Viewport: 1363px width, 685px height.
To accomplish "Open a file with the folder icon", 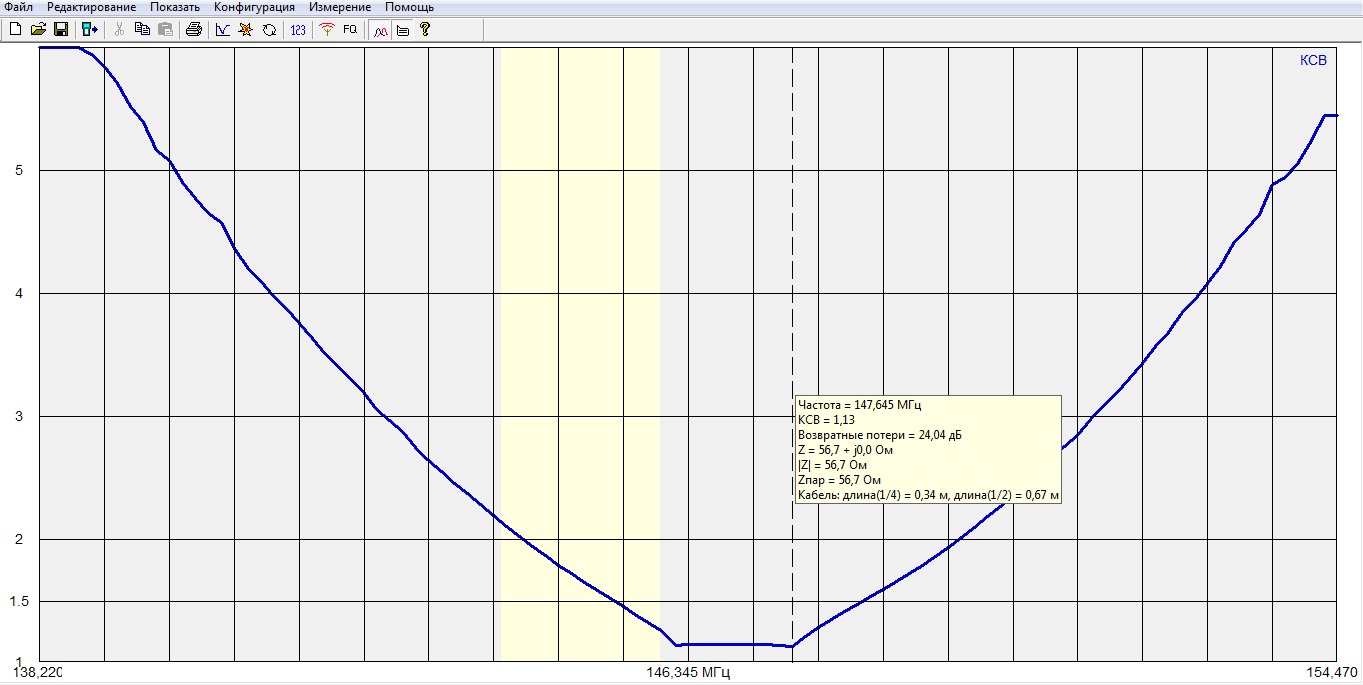I will [38, 30].
